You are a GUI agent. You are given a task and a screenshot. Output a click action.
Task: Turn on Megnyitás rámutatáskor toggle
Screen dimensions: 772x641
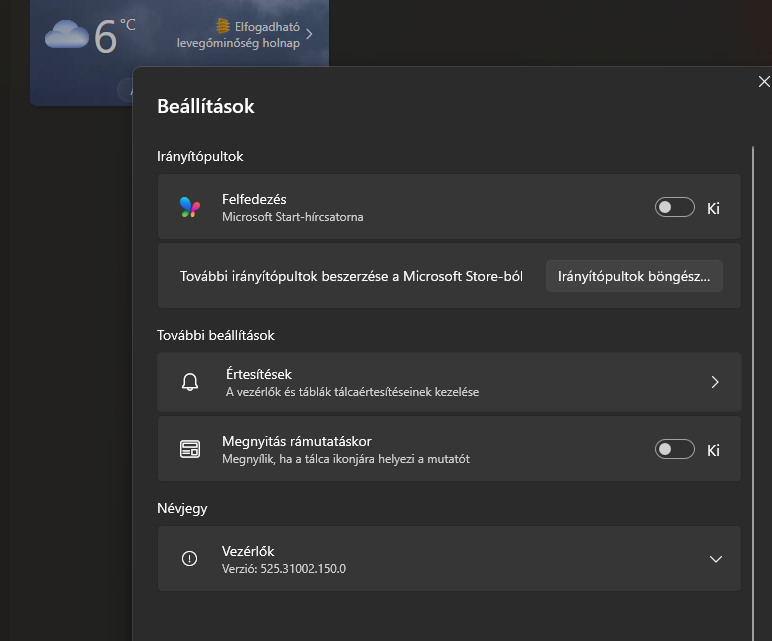click(674, 450)
